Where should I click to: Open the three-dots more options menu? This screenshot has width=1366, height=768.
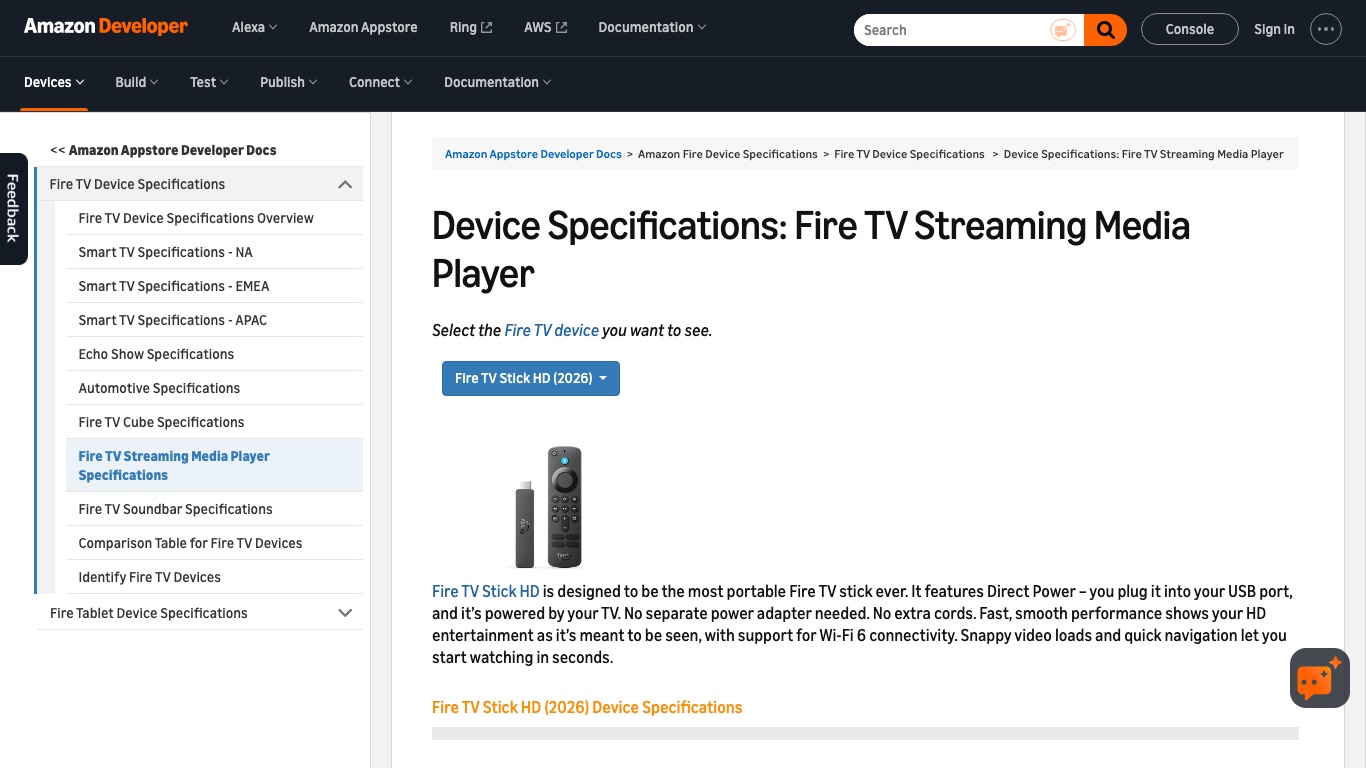coord(1326,29)
